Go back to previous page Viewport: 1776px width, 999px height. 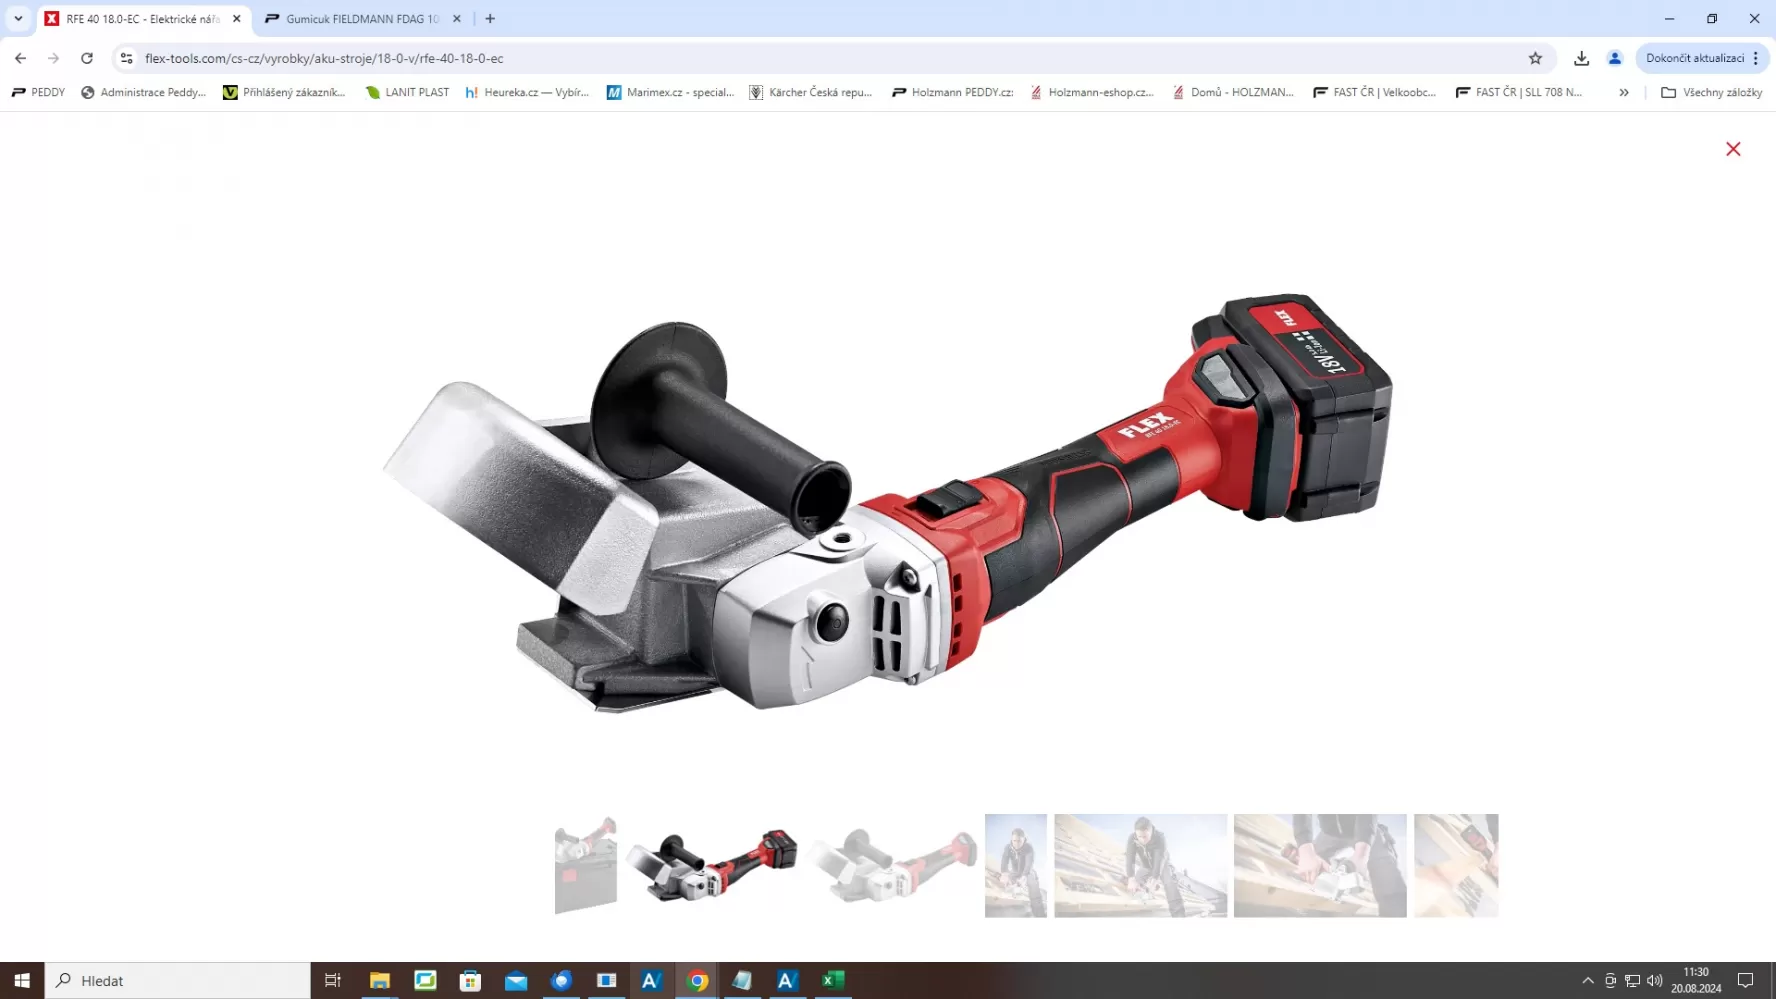pos(21,58)
